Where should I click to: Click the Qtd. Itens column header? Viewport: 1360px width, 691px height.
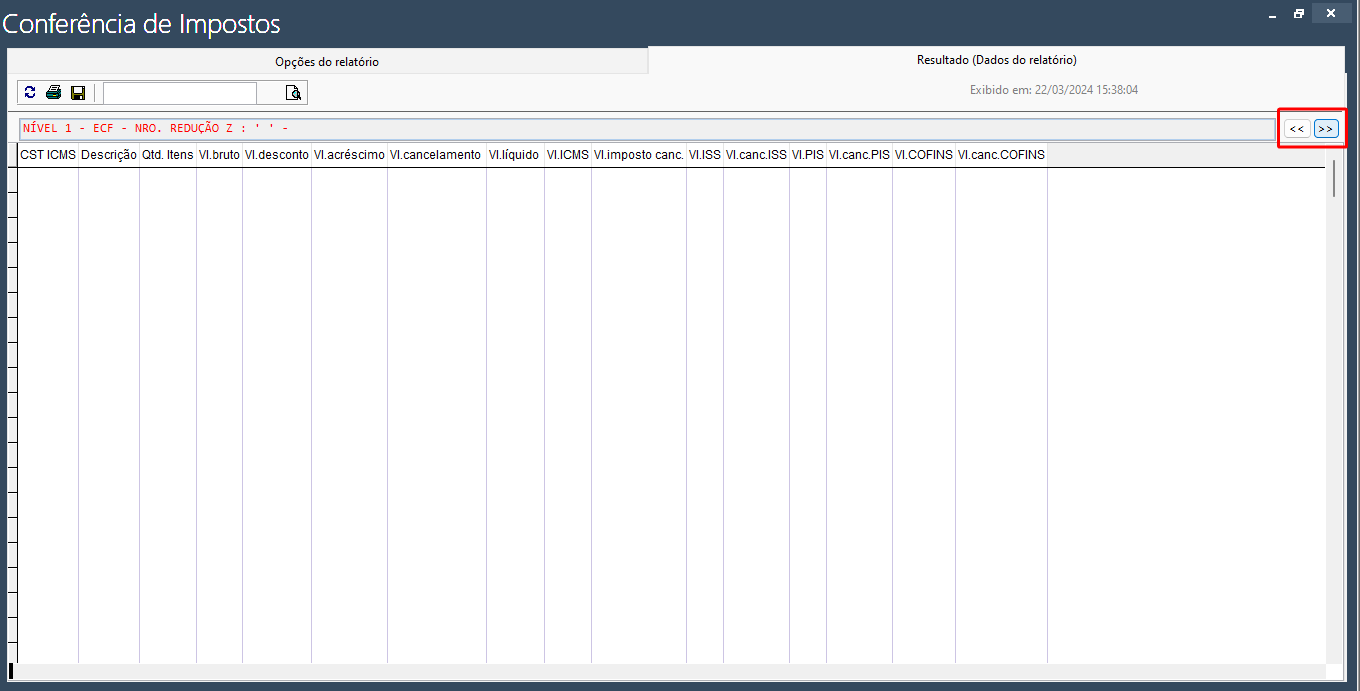tap(168, 155)
